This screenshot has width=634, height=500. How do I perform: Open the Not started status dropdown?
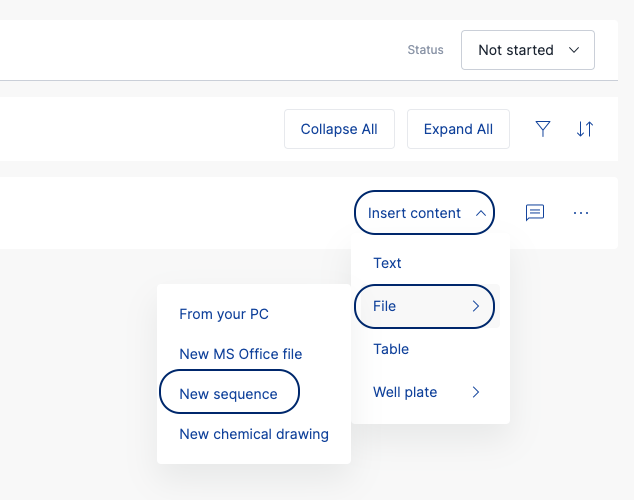click(x=527, y=50)
